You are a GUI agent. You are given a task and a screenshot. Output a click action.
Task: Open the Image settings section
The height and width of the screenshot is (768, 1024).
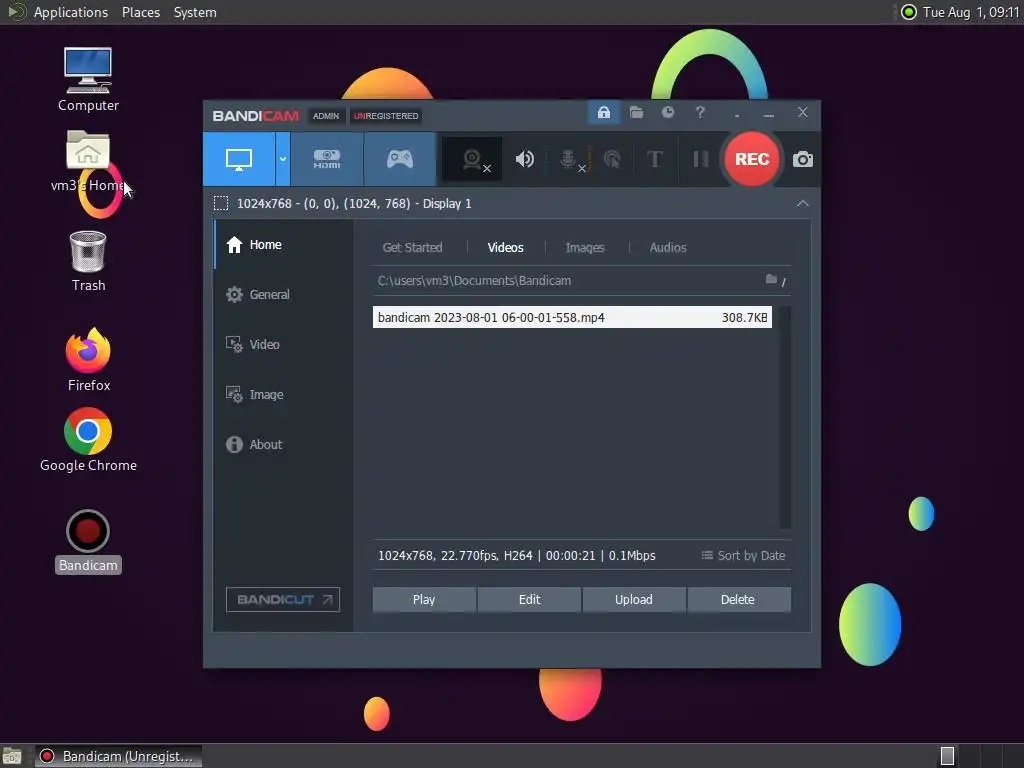click(283, 394)
